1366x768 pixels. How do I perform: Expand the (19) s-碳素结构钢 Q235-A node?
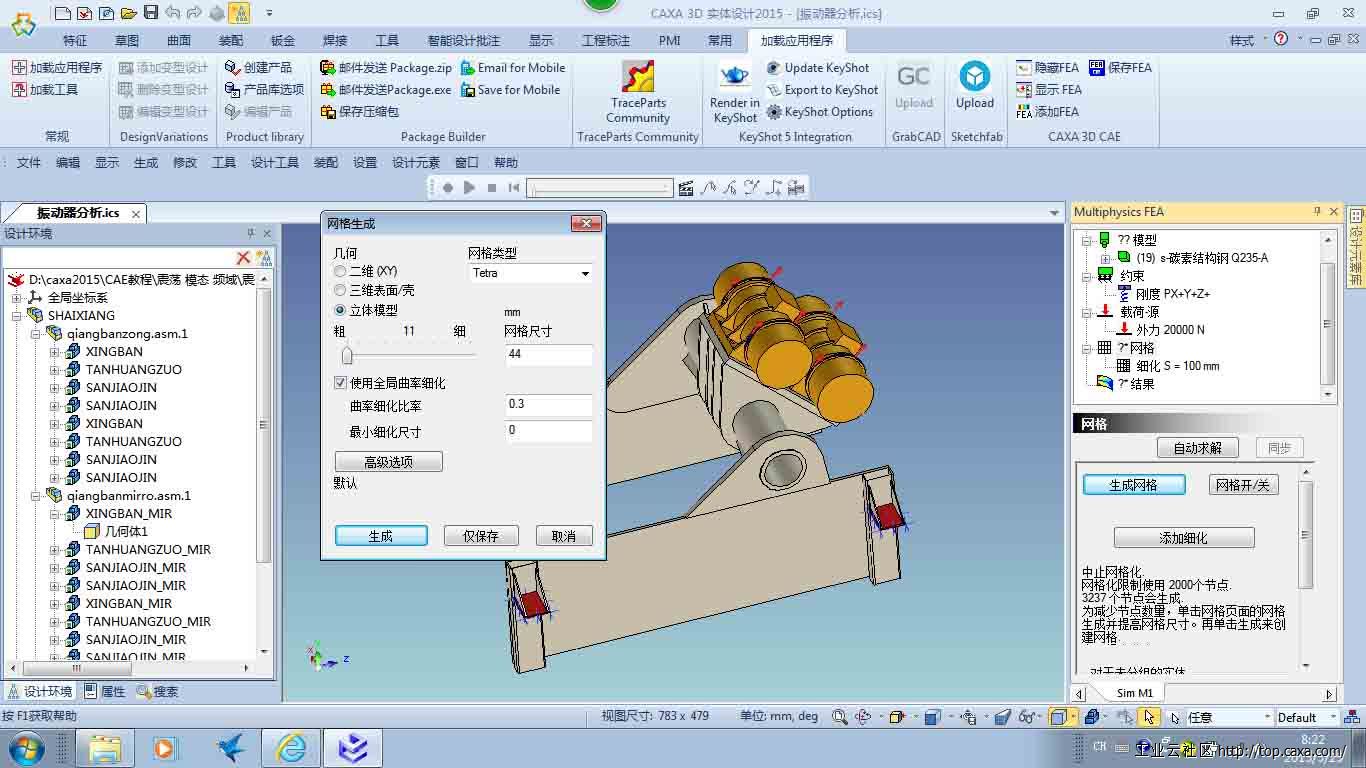(1105, 258)
